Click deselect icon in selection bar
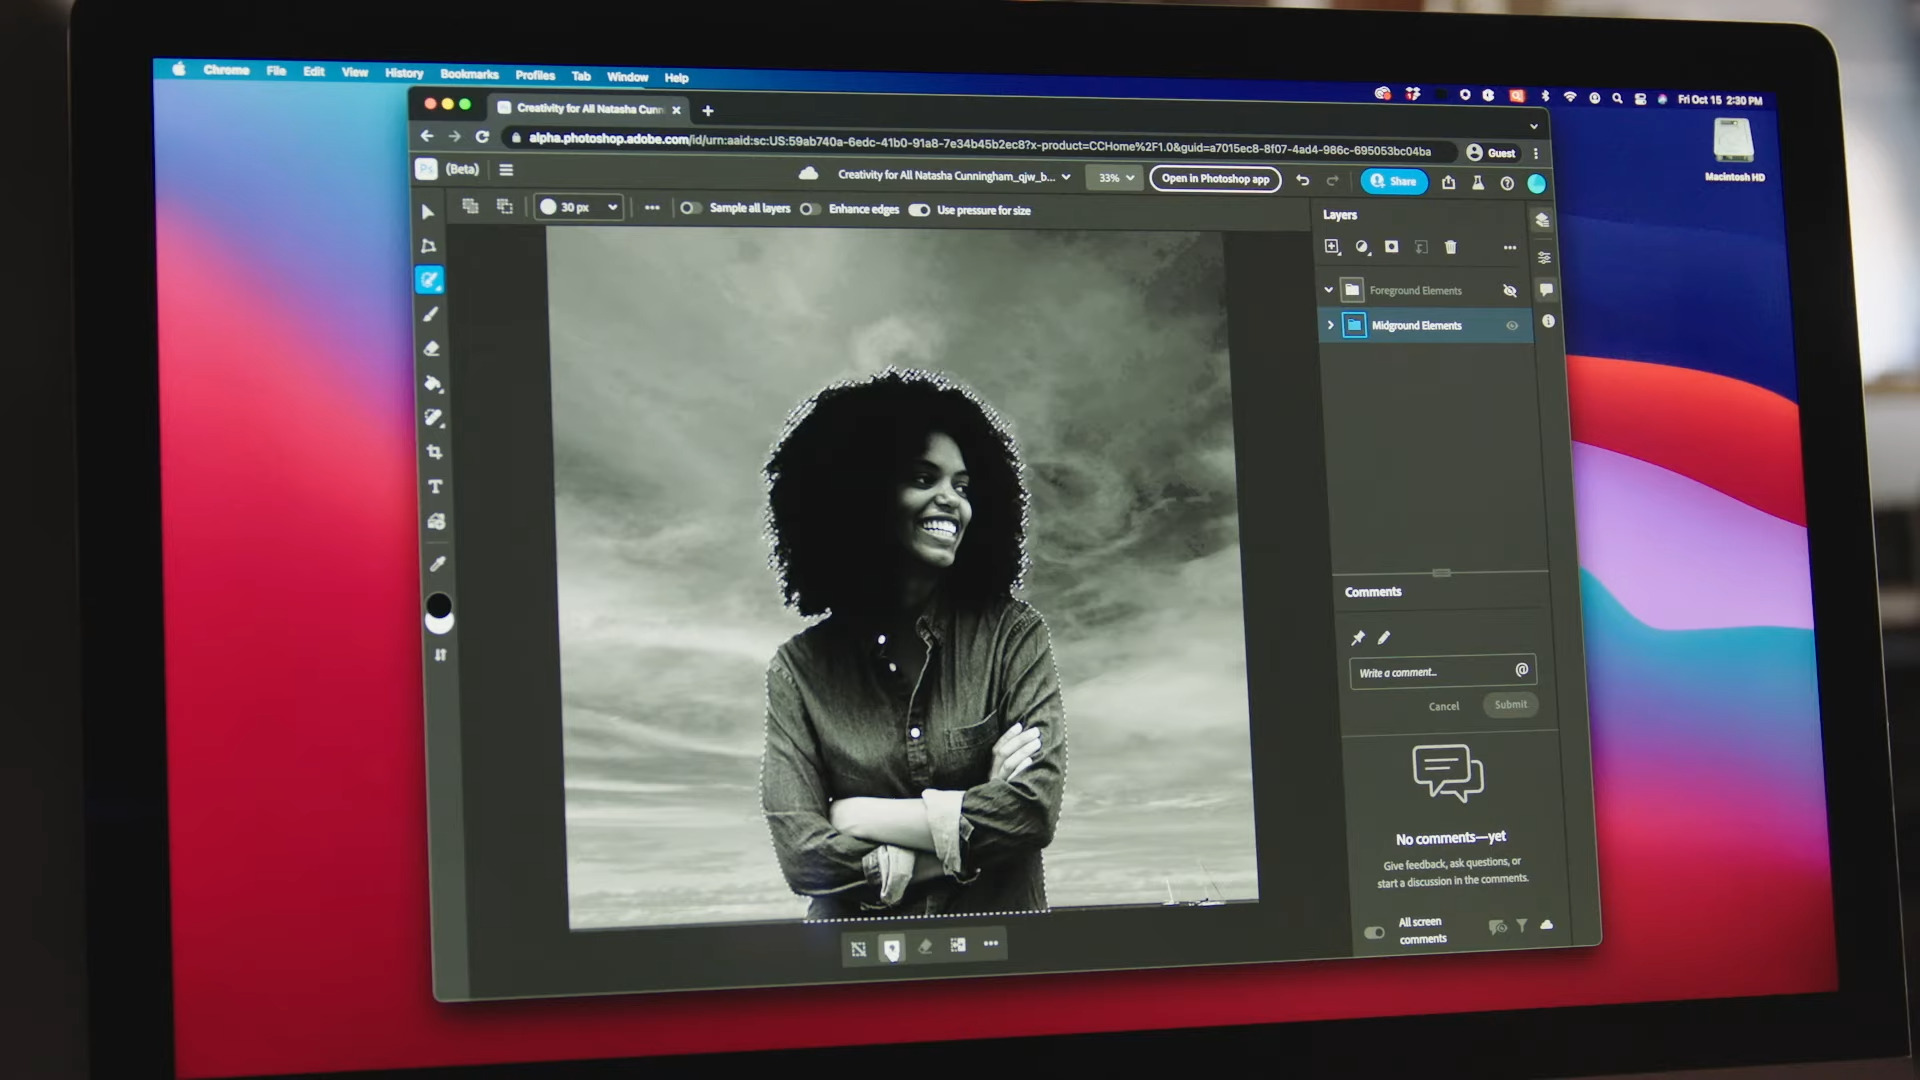This screenshot has width=1920, height=1080. point(858,949)
